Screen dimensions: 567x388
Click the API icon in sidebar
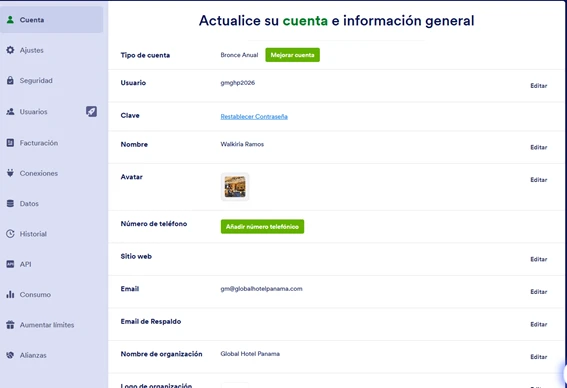10,264
